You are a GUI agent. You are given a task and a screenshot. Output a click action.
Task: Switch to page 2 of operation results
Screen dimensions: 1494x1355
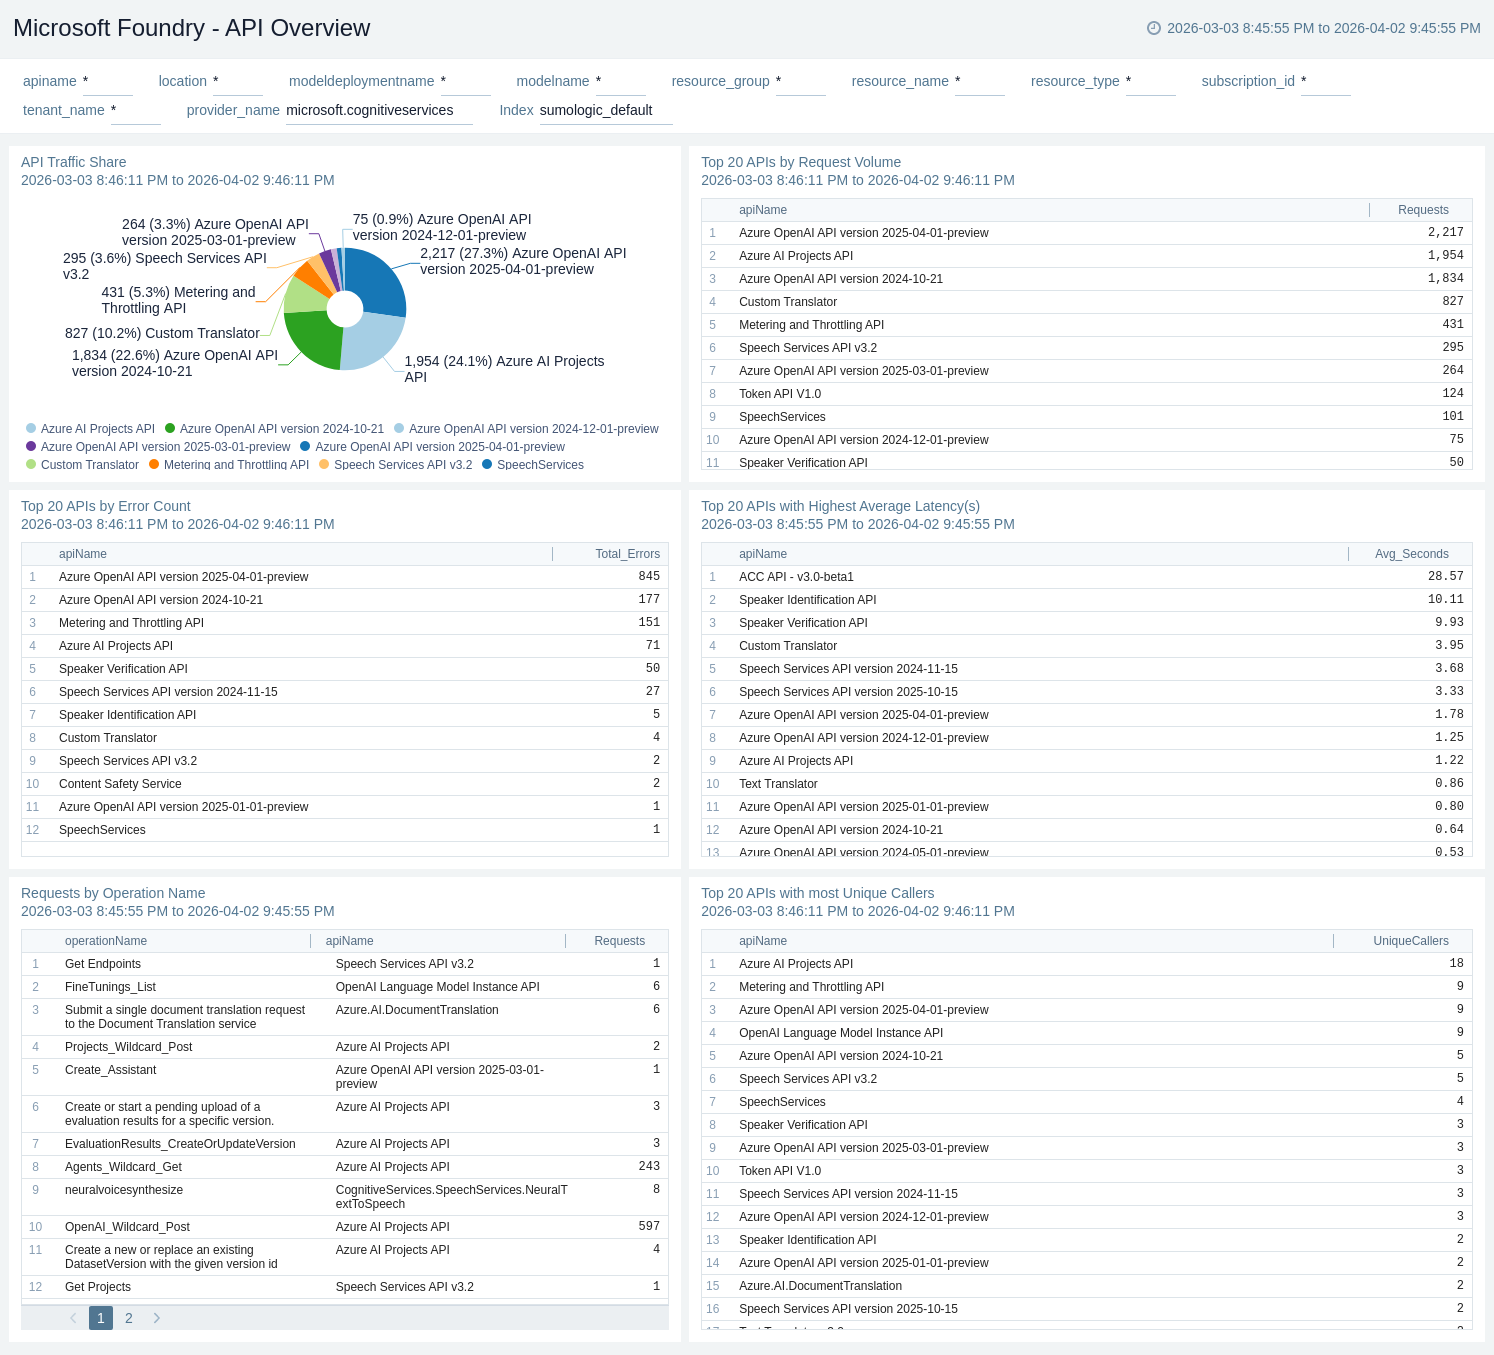129,1318
